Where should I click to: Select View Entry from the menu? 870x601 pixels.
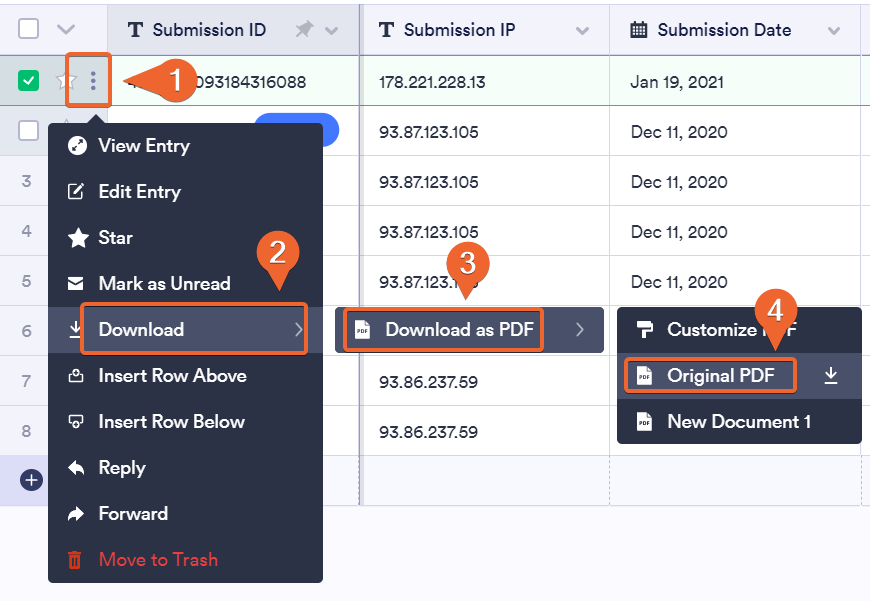(145, 145)
